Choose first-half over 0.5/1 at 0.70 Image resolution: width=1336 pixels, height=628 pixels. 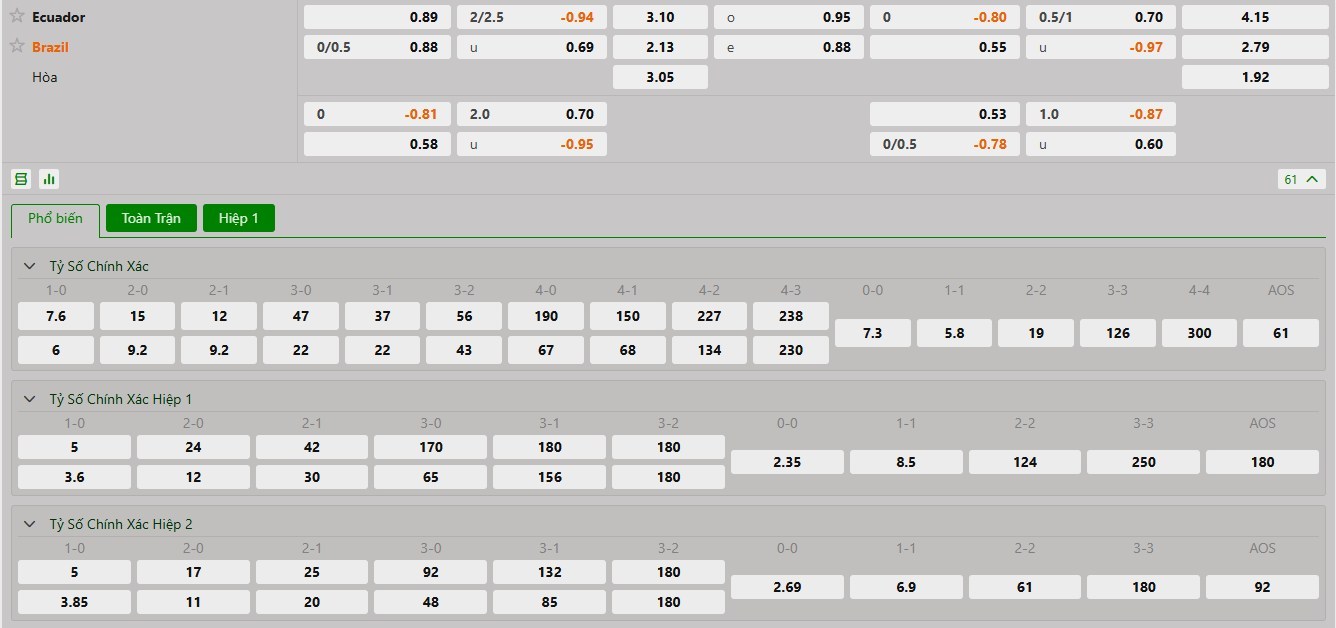click(x=1101, y=17)
